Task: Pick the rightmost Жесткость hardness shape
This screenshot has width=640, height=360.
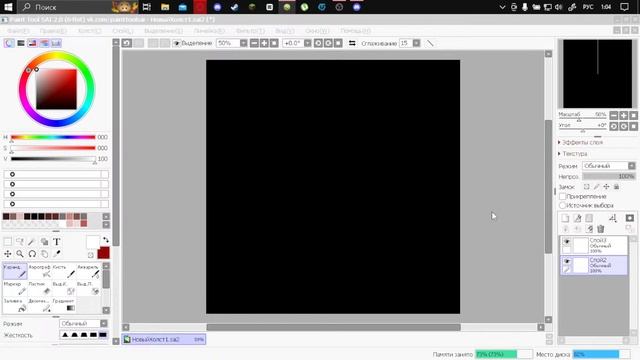Action: (103, 335)
